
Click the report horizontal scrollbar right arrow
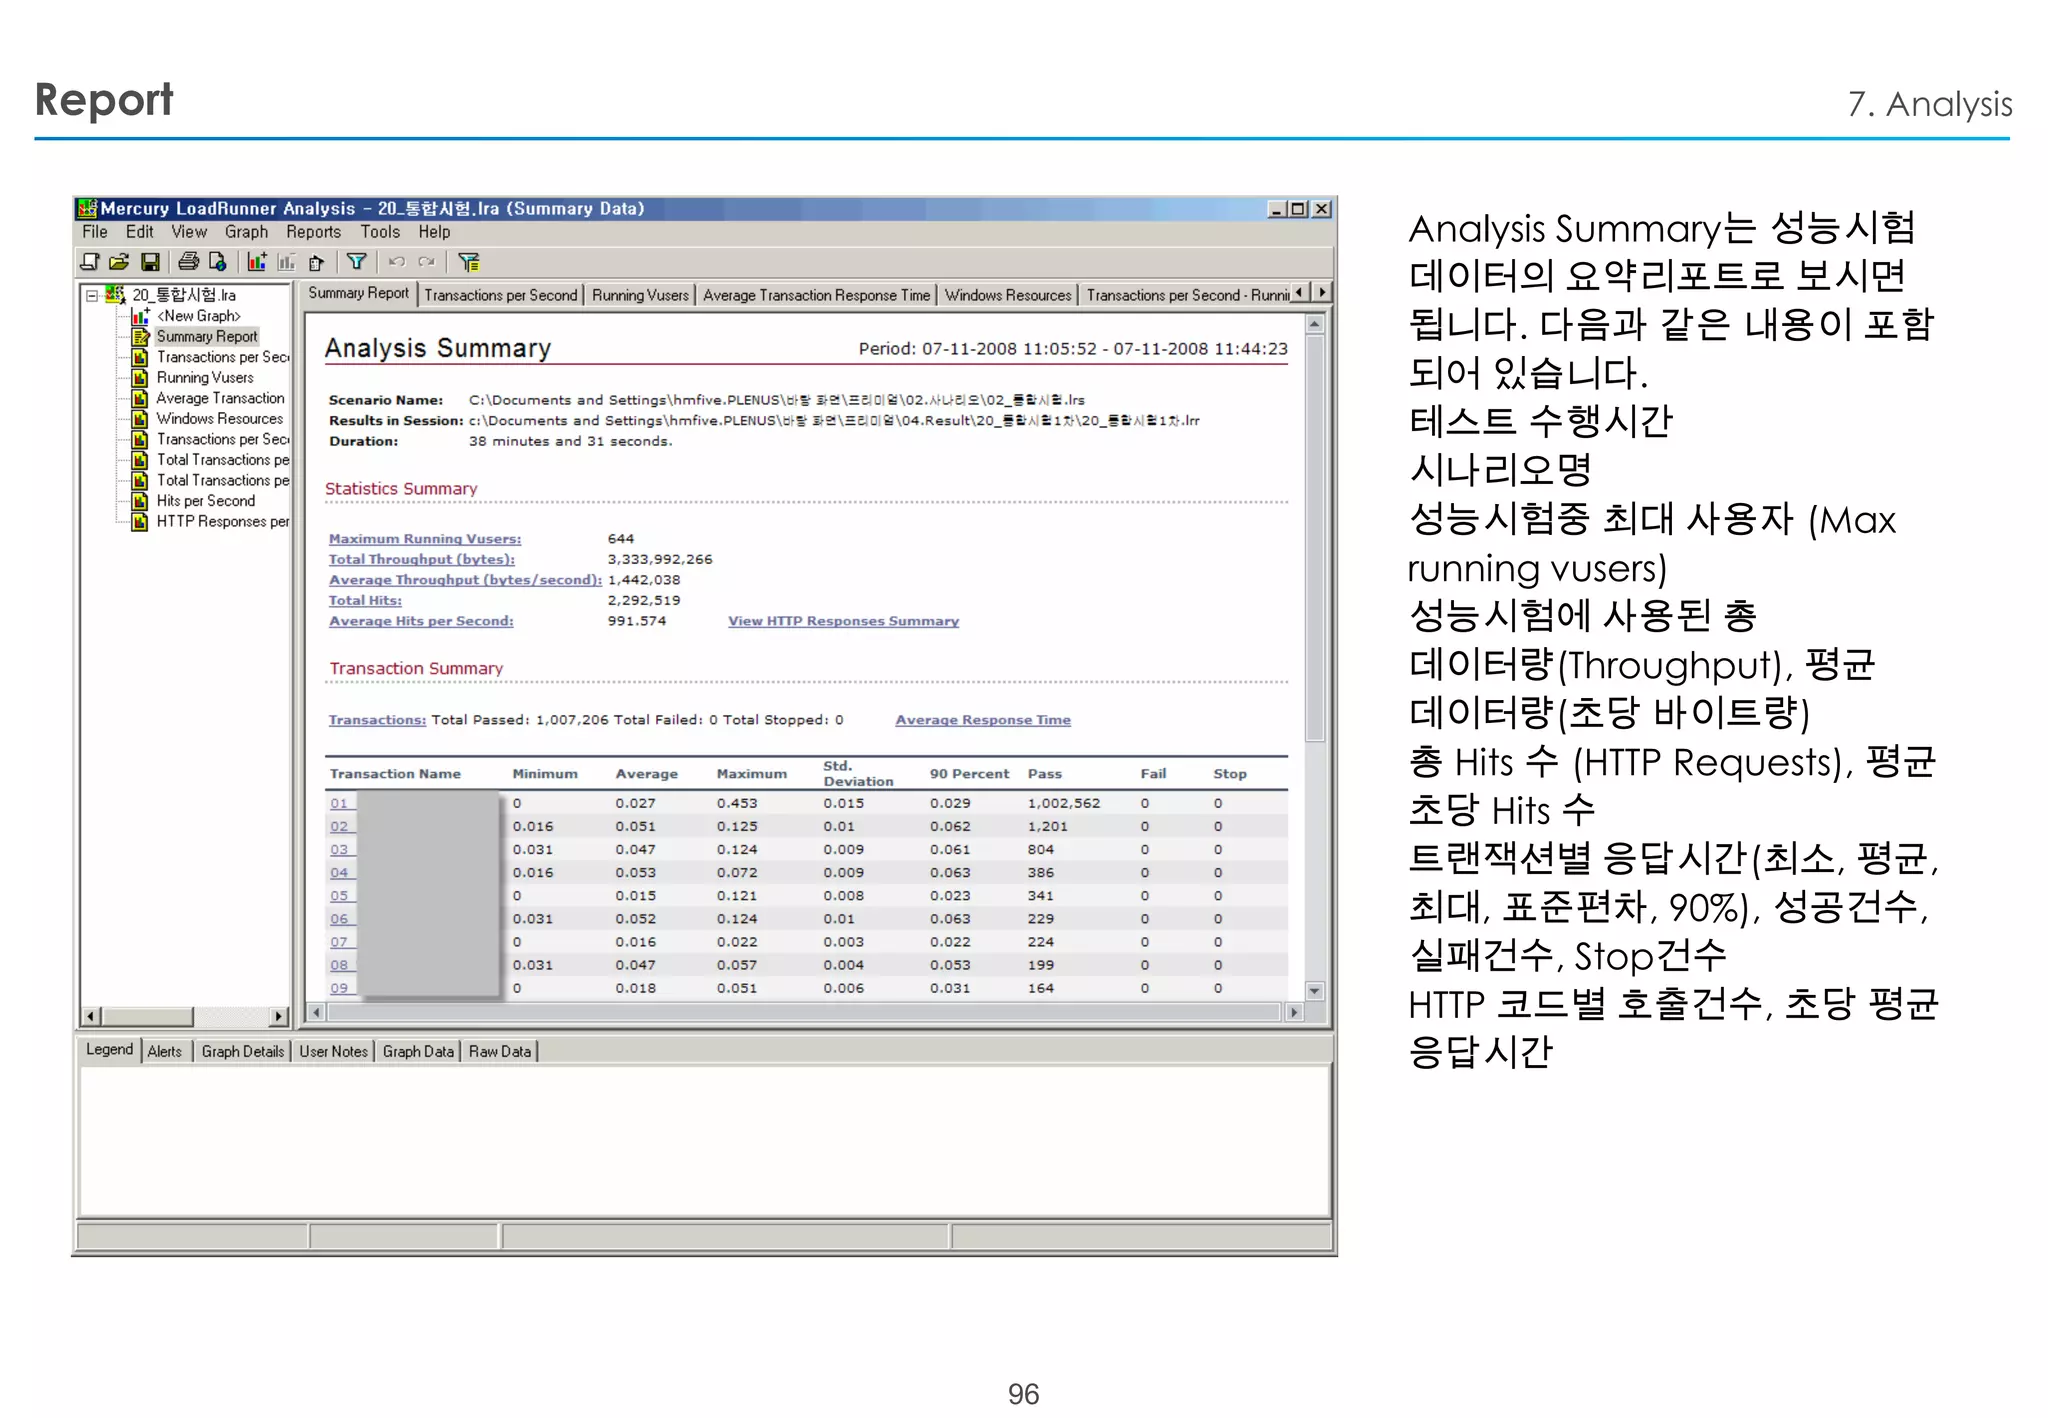pyautogui.click(x=1294, y=1012)
